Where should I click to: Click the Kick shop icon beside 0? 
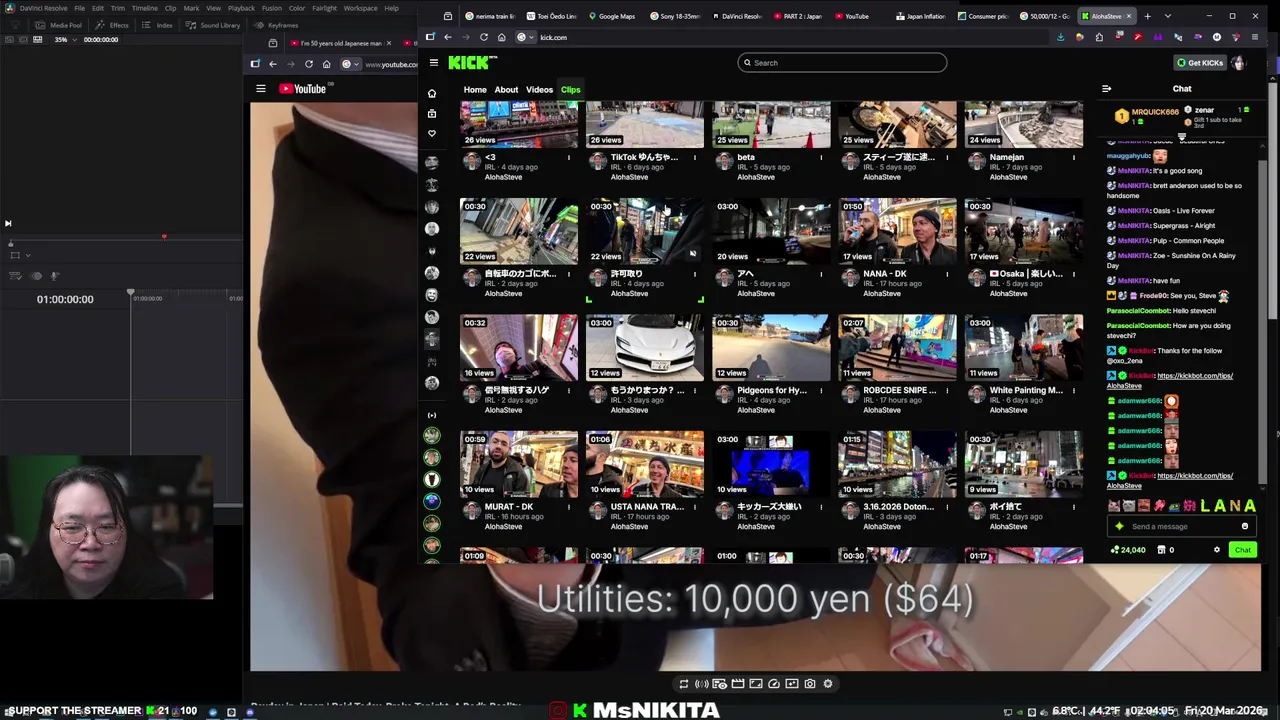1161,550
